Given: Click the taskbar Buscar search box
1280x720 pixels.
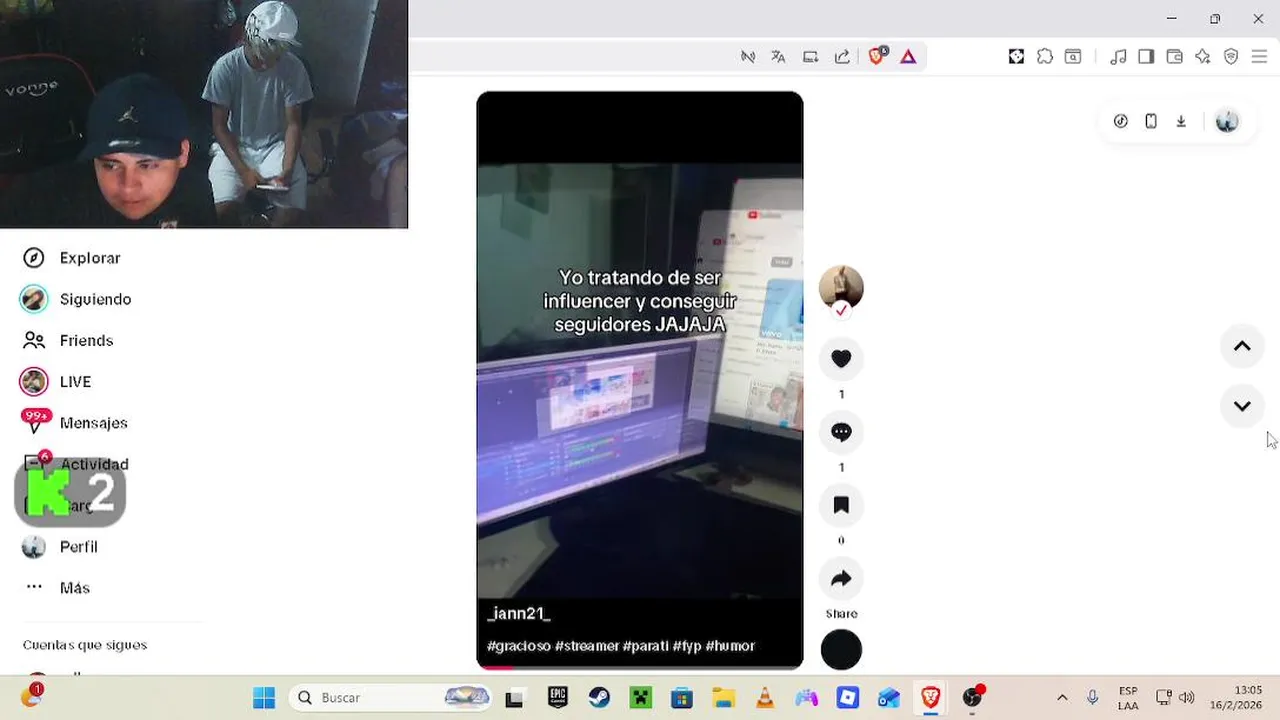Looking at the screenshot, I should (x=391, y=698).
